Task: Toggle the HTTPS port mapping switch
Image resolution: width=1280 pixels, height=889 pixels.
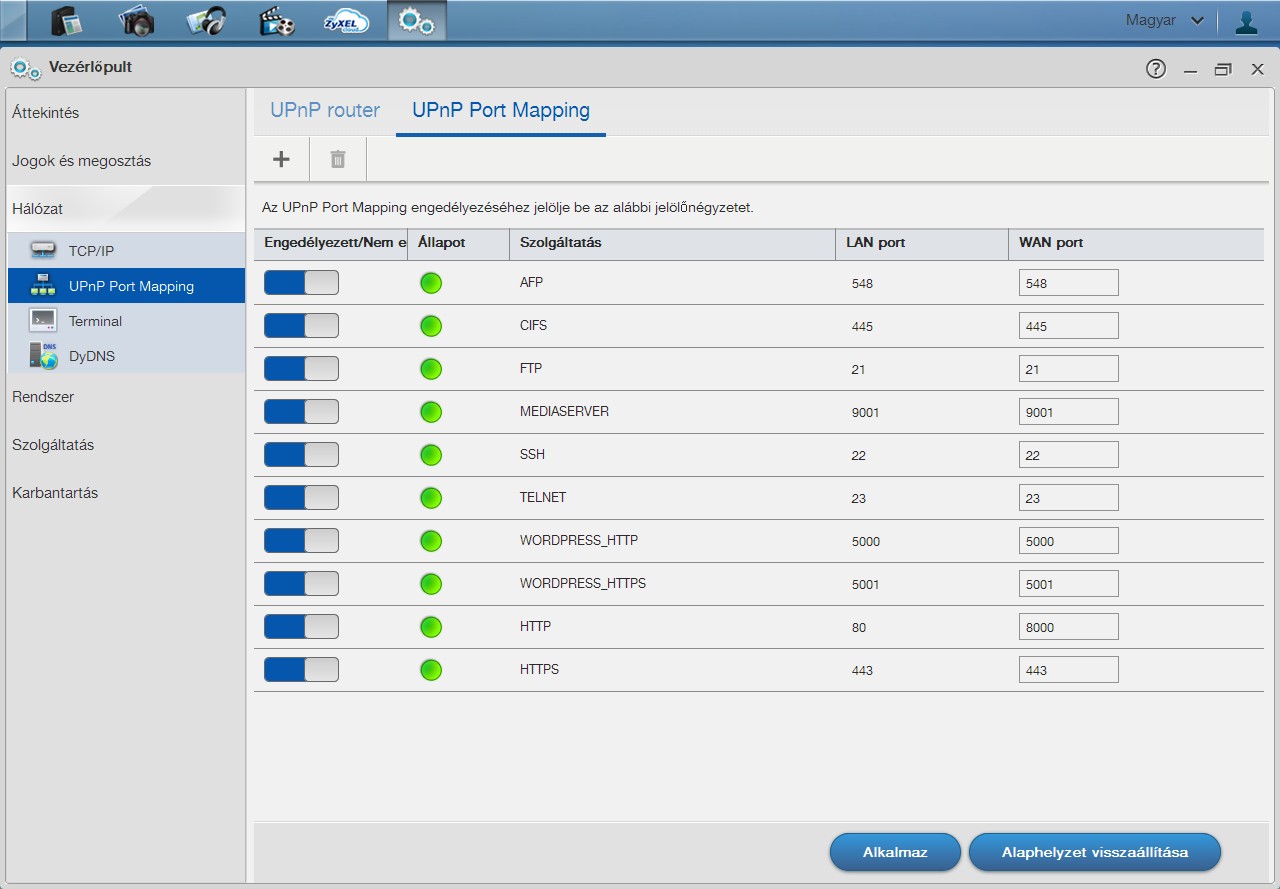Action: tap(301, 670)
